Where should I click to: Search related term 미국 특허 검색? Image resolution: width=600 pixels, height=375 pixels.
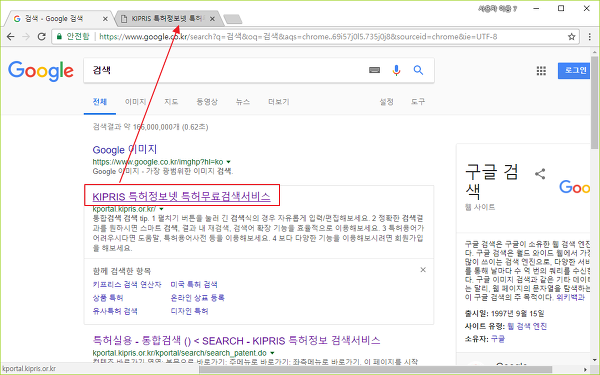(194, 284)
